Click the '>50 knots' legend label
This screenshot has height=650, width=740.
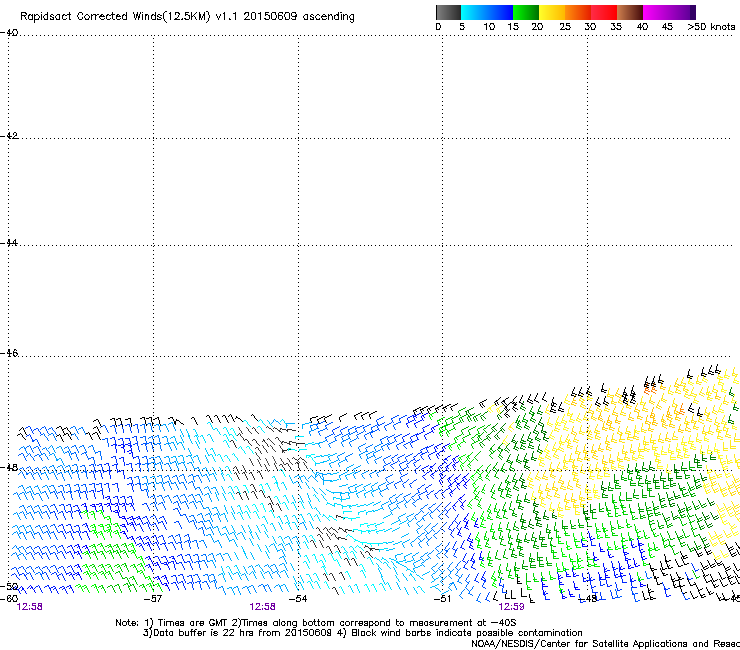711,27
